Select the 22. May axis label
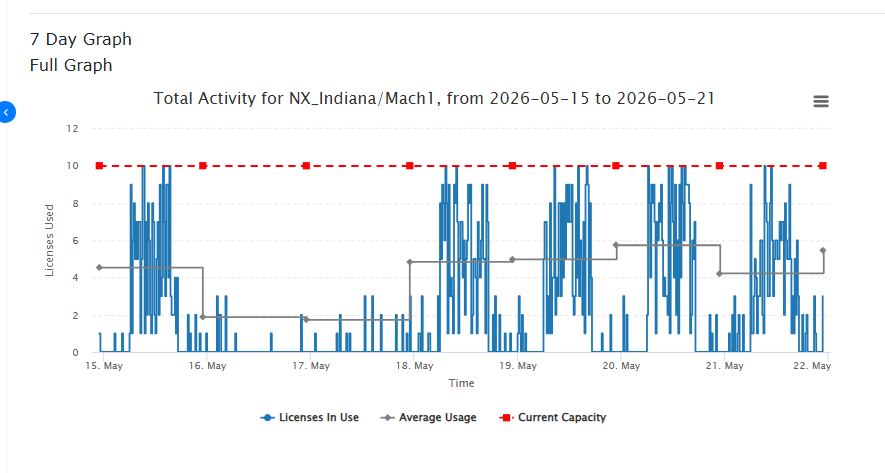 812,366
